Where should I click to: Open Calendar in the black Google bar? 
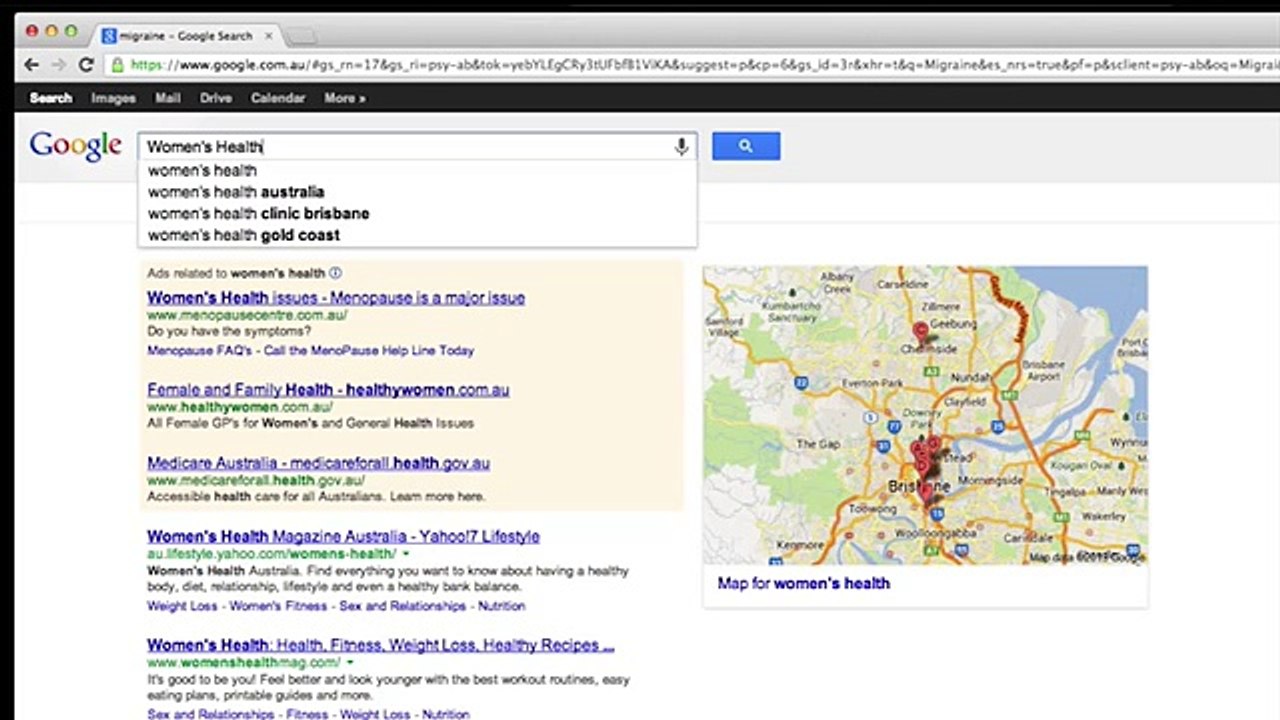278,98
